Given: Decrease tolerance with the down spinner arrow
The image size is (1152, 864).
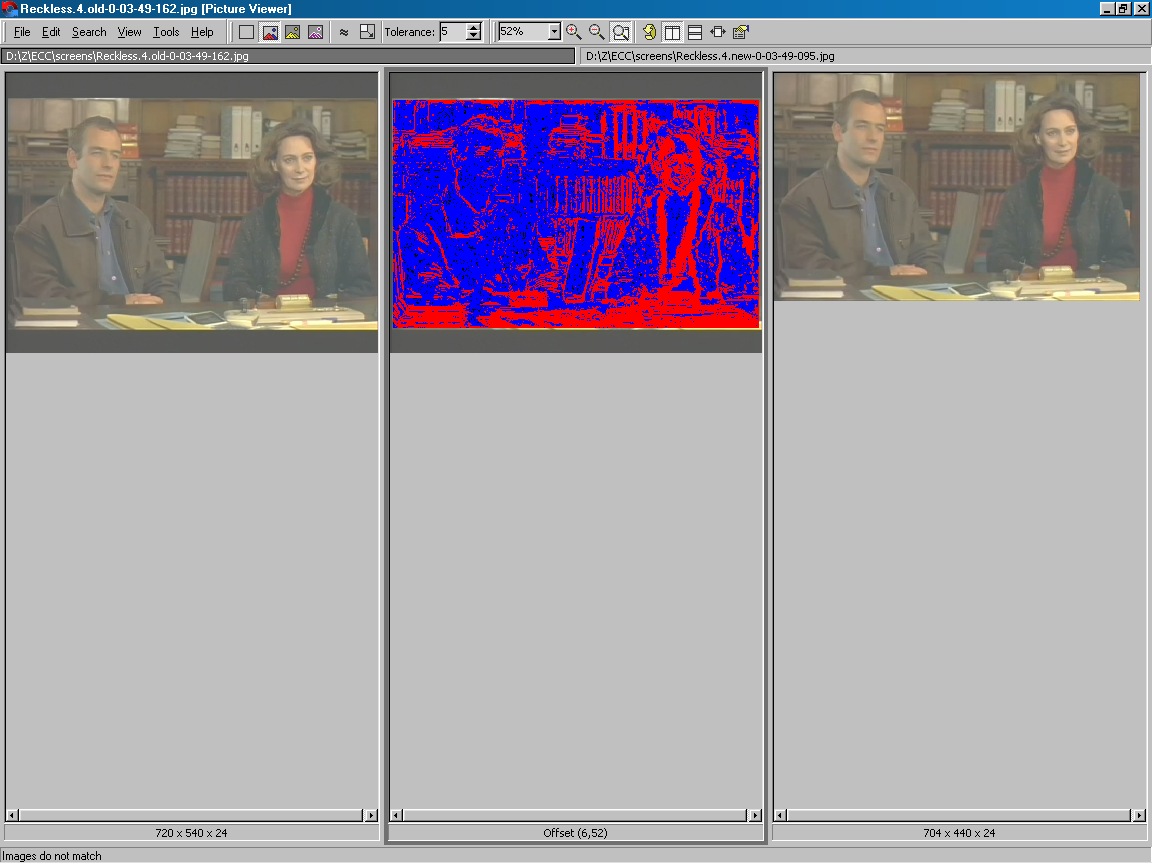Looking at the screenshot, I should coord(474,36).
